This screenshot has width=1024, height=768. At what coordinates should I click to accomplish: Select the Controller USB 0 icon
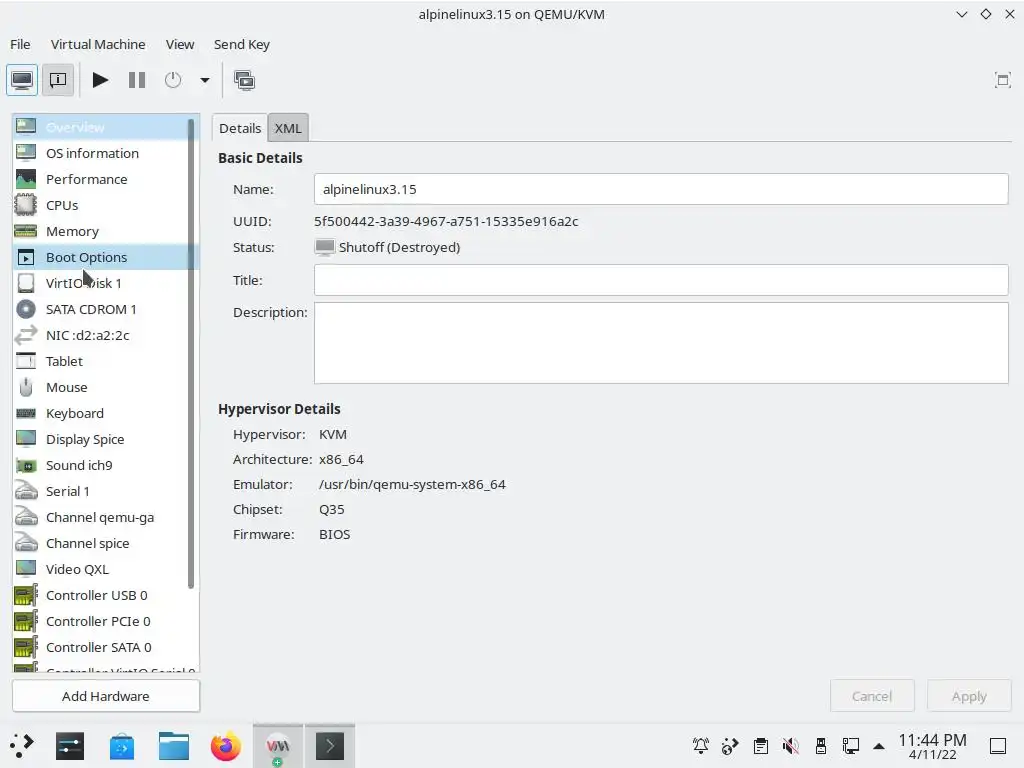point(26,595)
